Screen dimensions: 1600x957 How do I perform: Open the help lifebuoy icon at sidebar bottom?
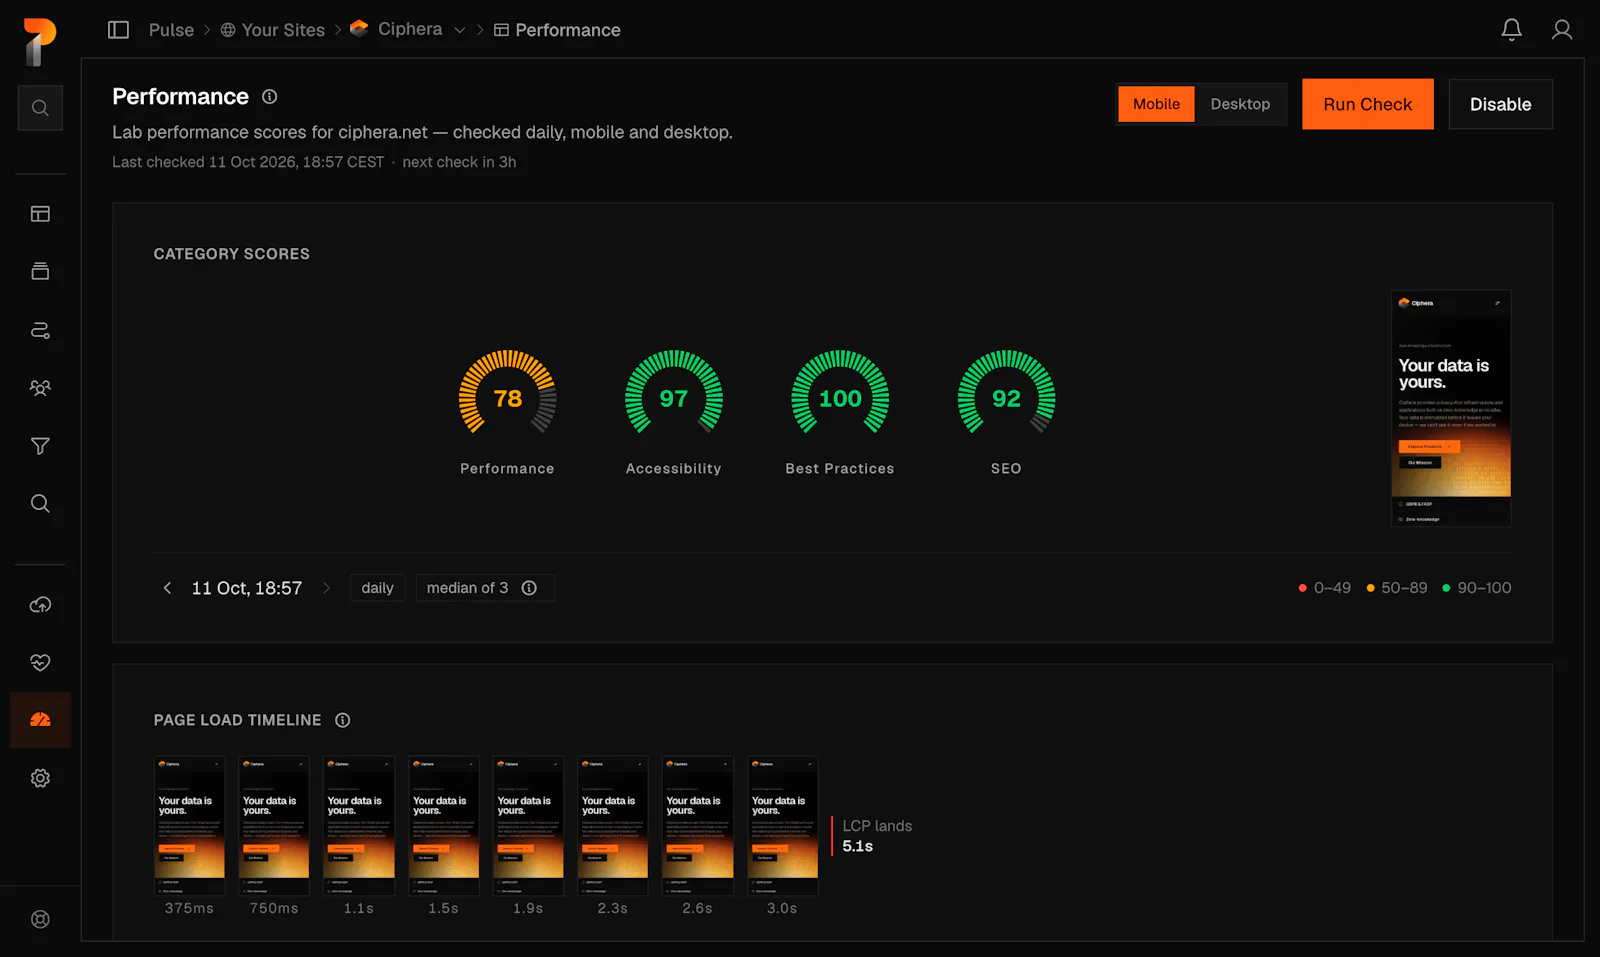coord(40,919)
